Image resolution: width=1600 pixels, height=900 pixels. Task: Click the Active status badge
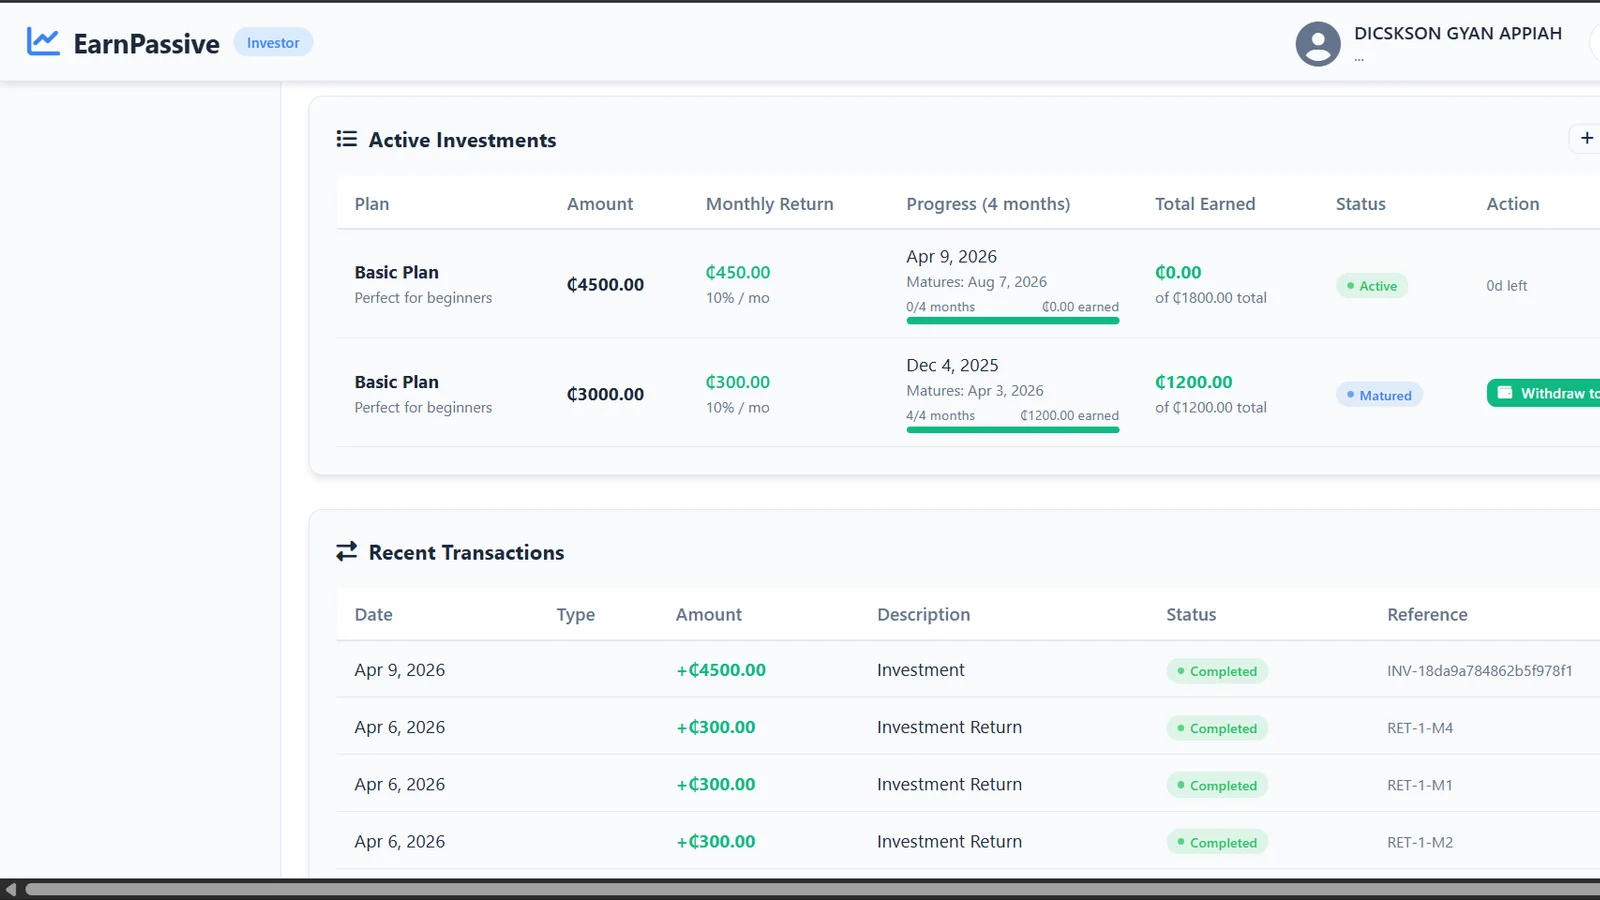coord(1372,286)
